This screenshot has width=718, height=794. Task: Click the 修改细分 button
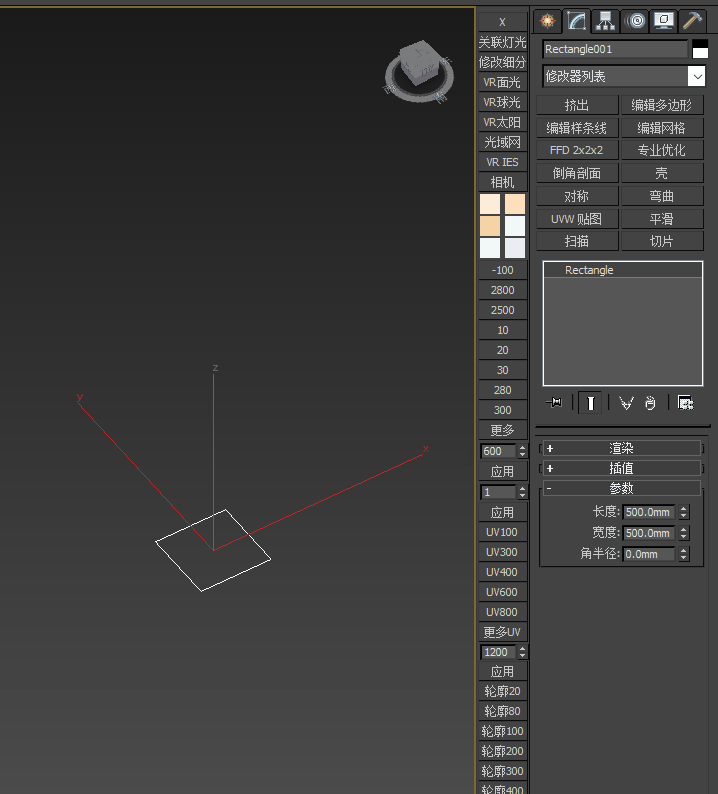click(x=503, y=62)
